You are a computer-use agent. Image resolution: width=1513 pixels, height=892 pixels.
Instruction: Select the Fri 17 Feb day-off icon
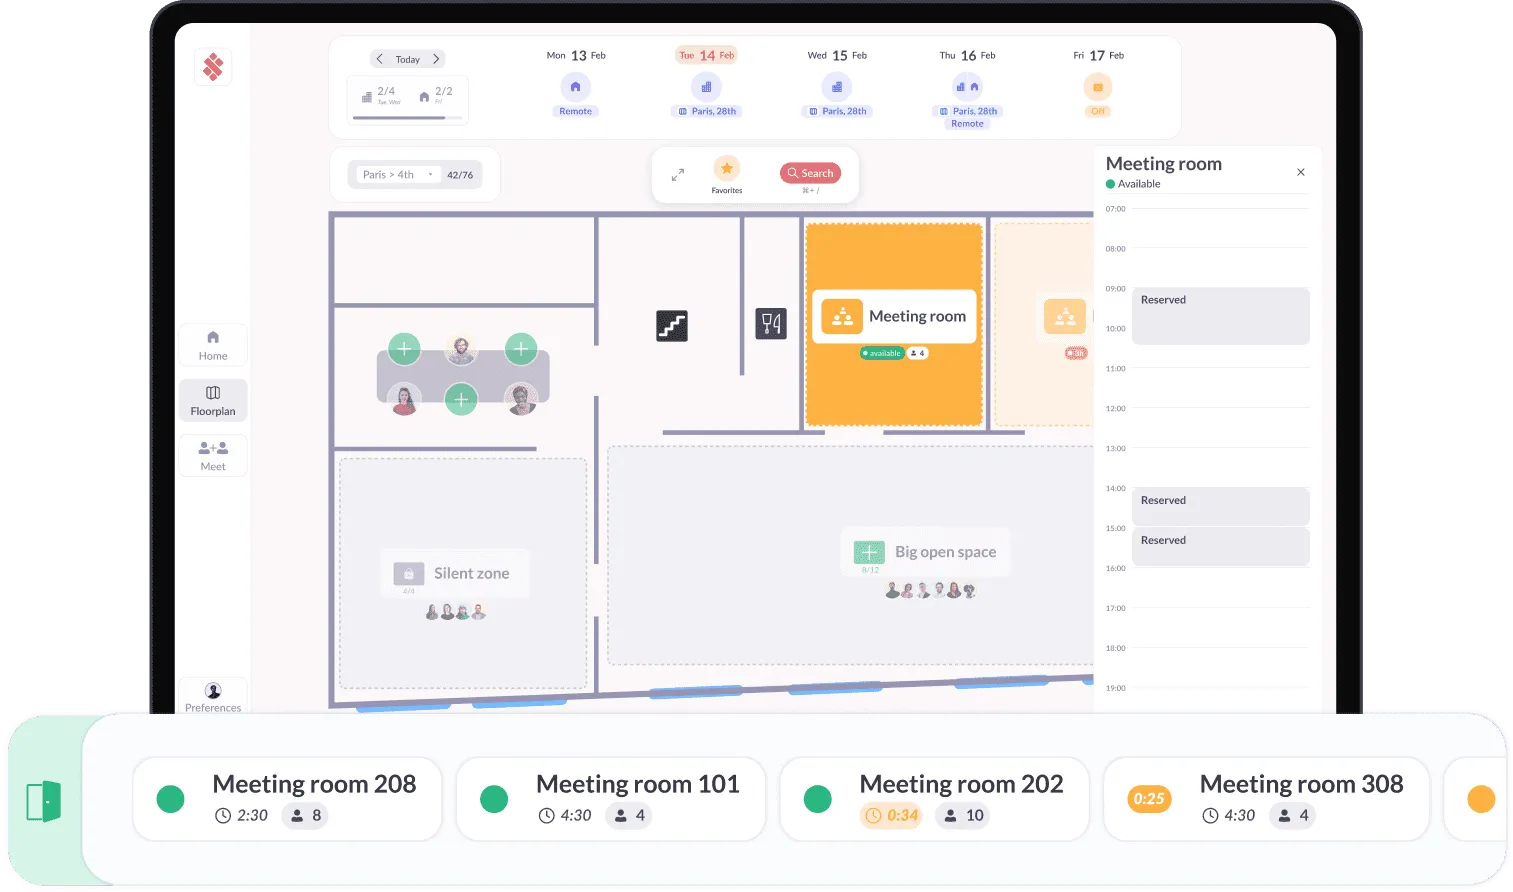coord(1098,87)
